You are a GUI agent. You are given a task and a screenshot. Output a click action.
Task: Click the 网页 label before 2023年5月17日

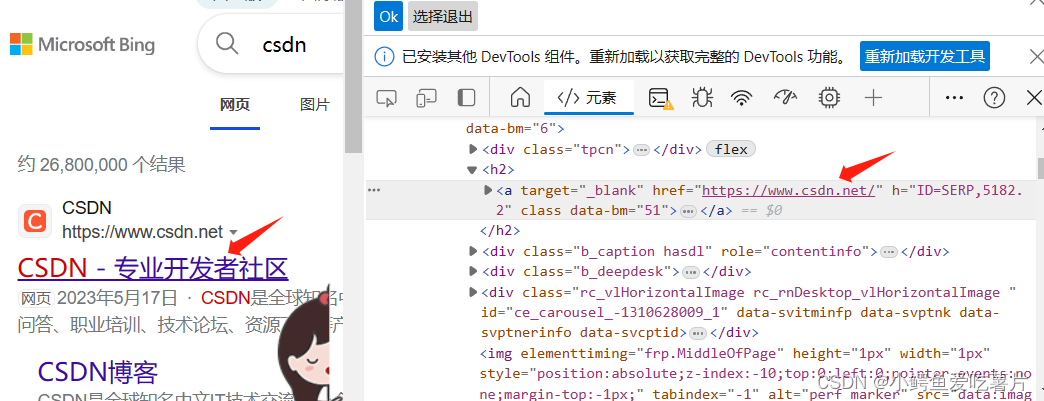pyautogui.click(x=37, y=298)
